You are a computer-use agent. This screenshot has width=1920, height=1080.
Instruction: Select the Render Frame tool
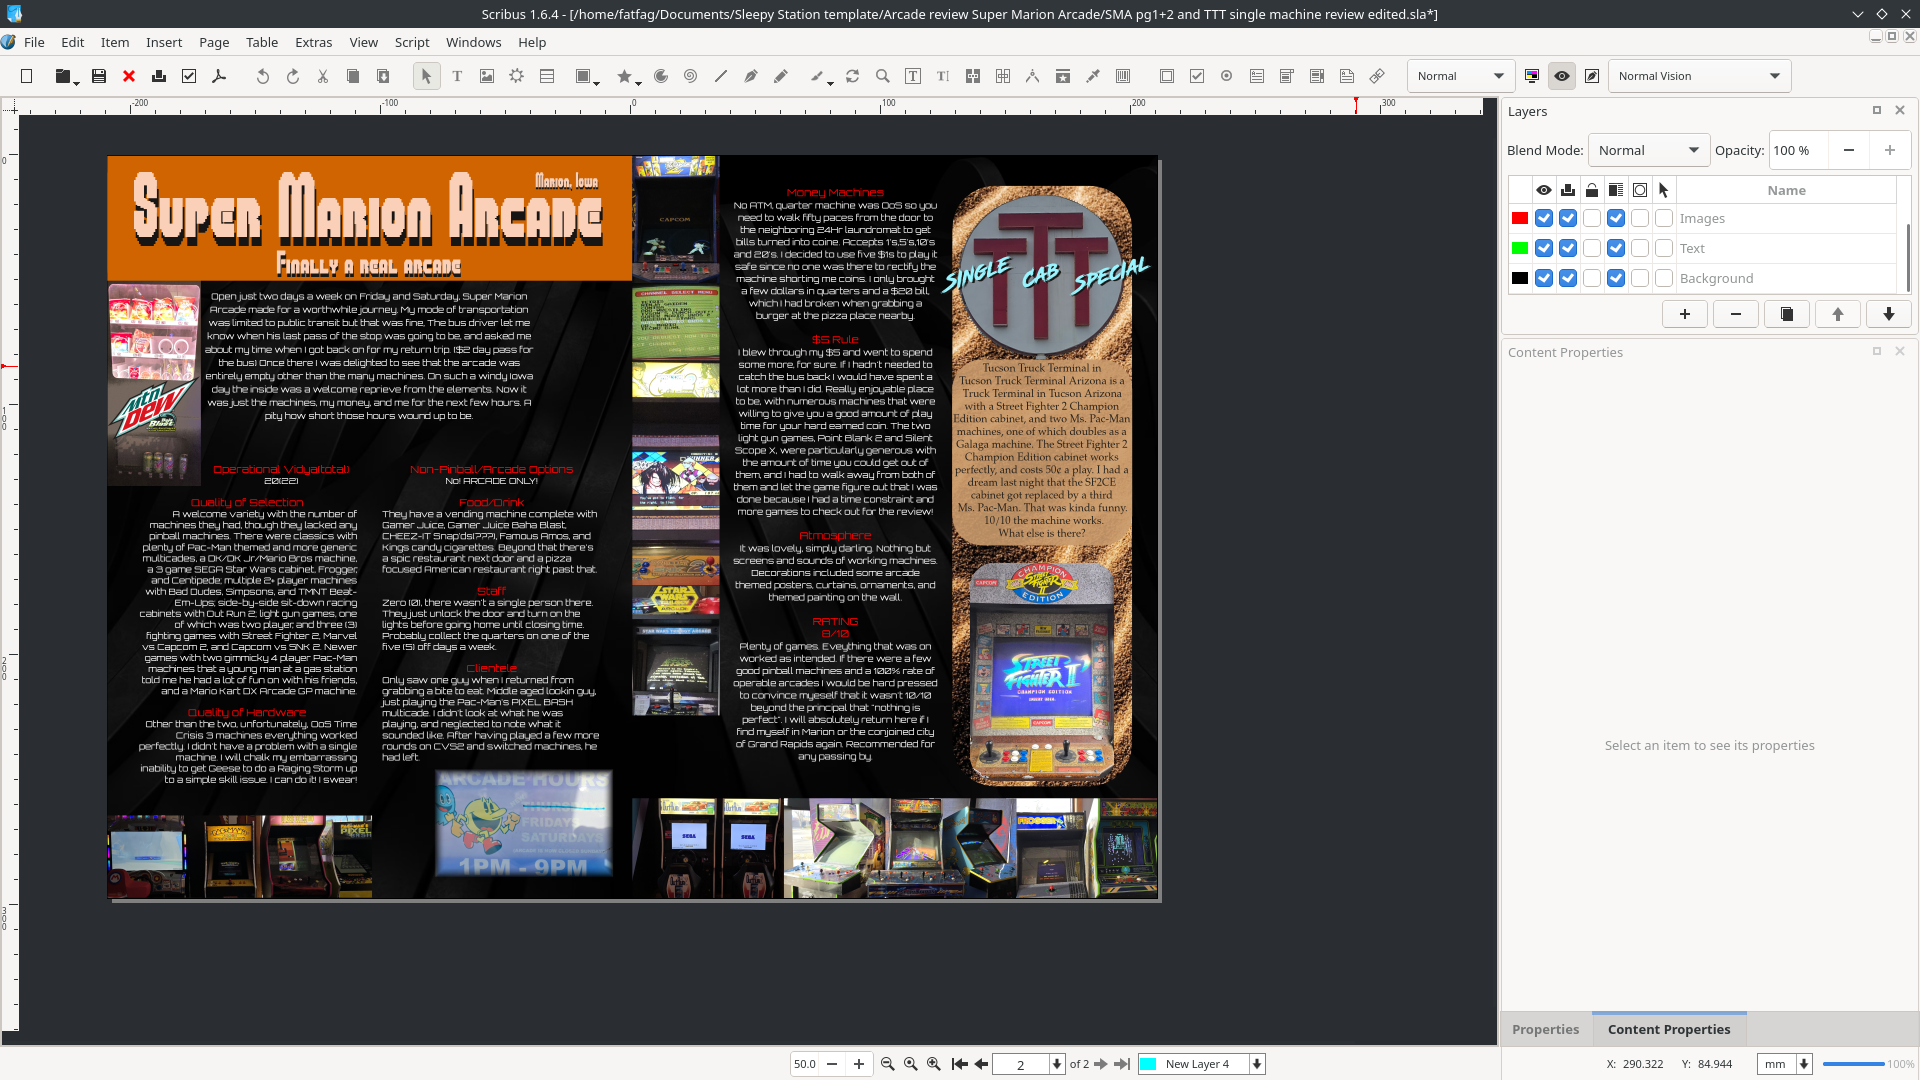click(517, 76)
